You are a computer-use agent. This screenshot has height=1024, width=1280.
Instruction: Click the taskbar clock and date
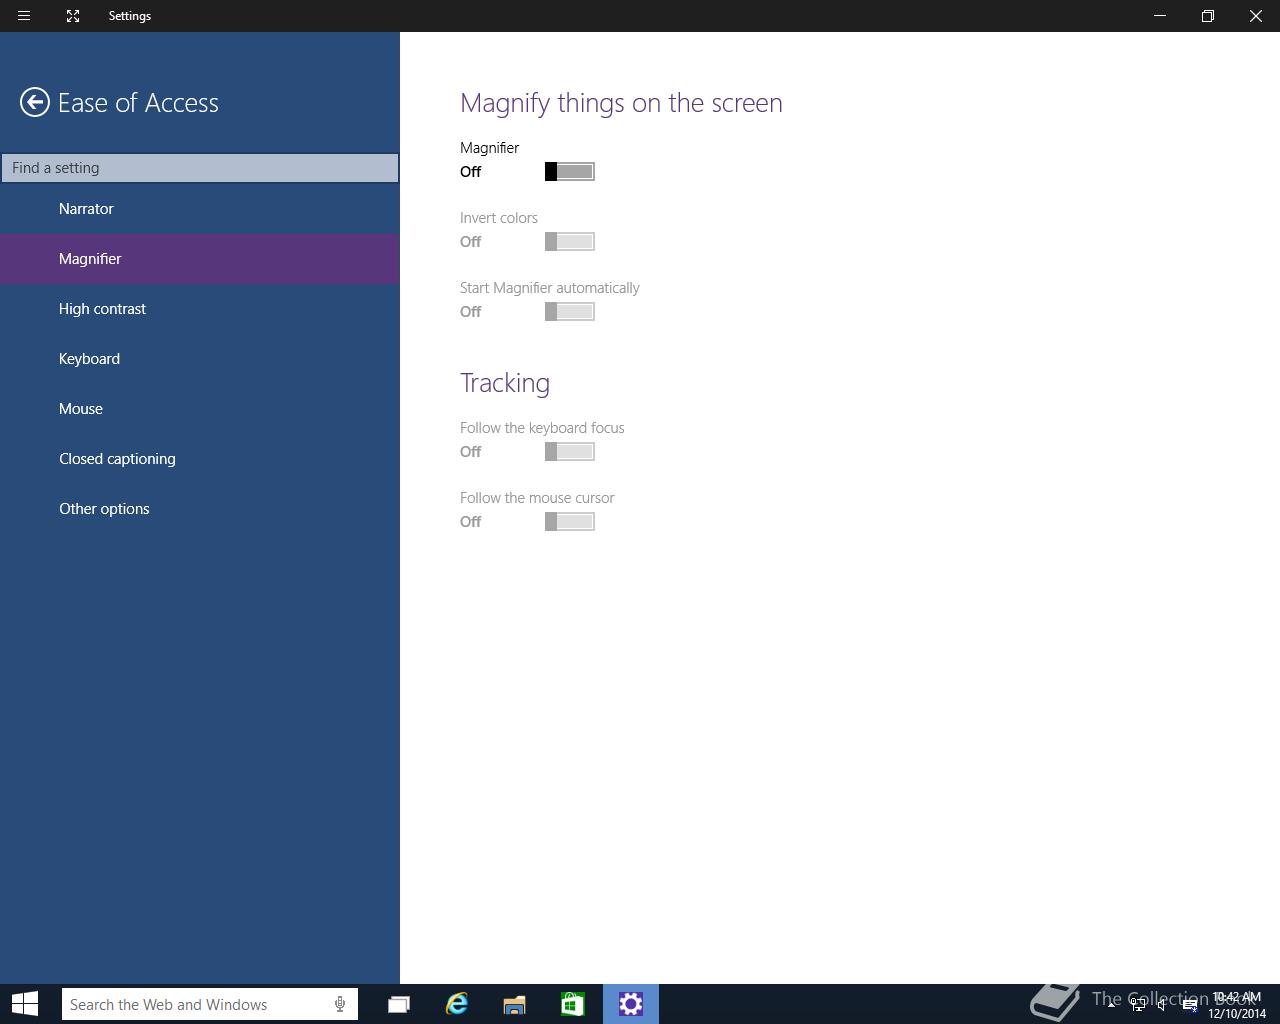pyautogui.click(x=1237, y=1005)
